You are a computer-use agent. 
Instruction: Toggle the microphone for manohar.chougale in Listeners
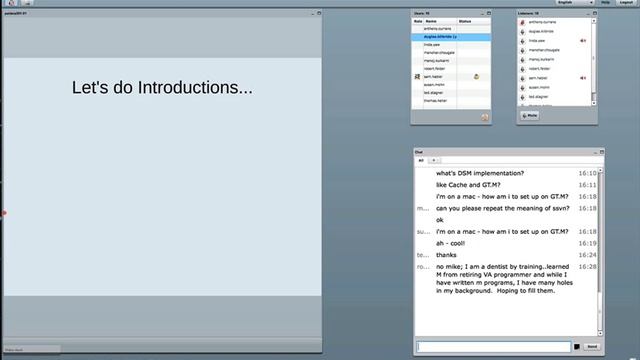[x=522, y=51]
